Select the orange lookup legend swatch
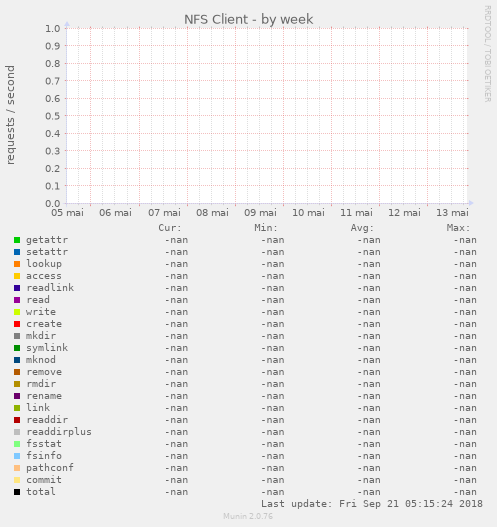 (17, 264)
